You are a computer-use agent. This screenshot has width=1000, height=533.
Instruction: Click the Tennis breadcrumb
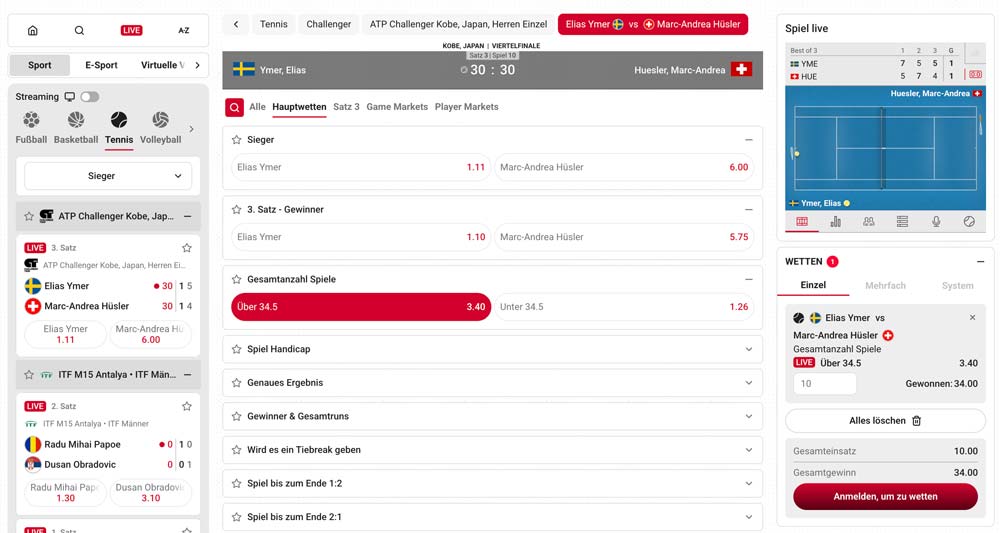click(x=274, y=24)
